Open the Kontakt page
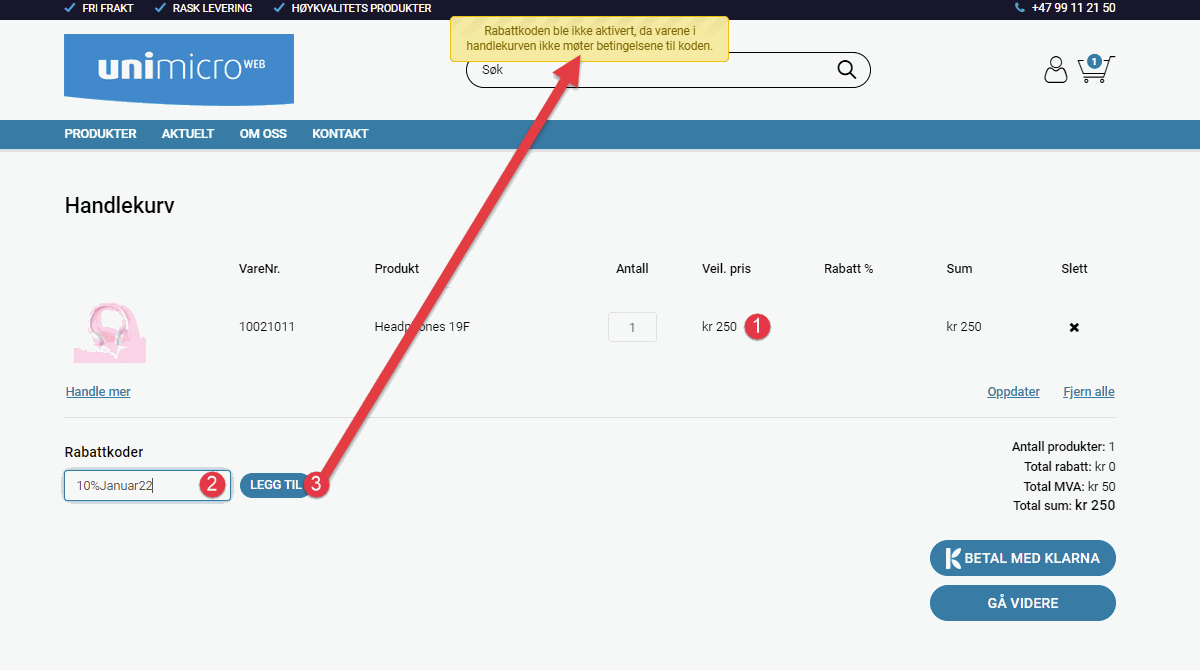 point(340,134)
